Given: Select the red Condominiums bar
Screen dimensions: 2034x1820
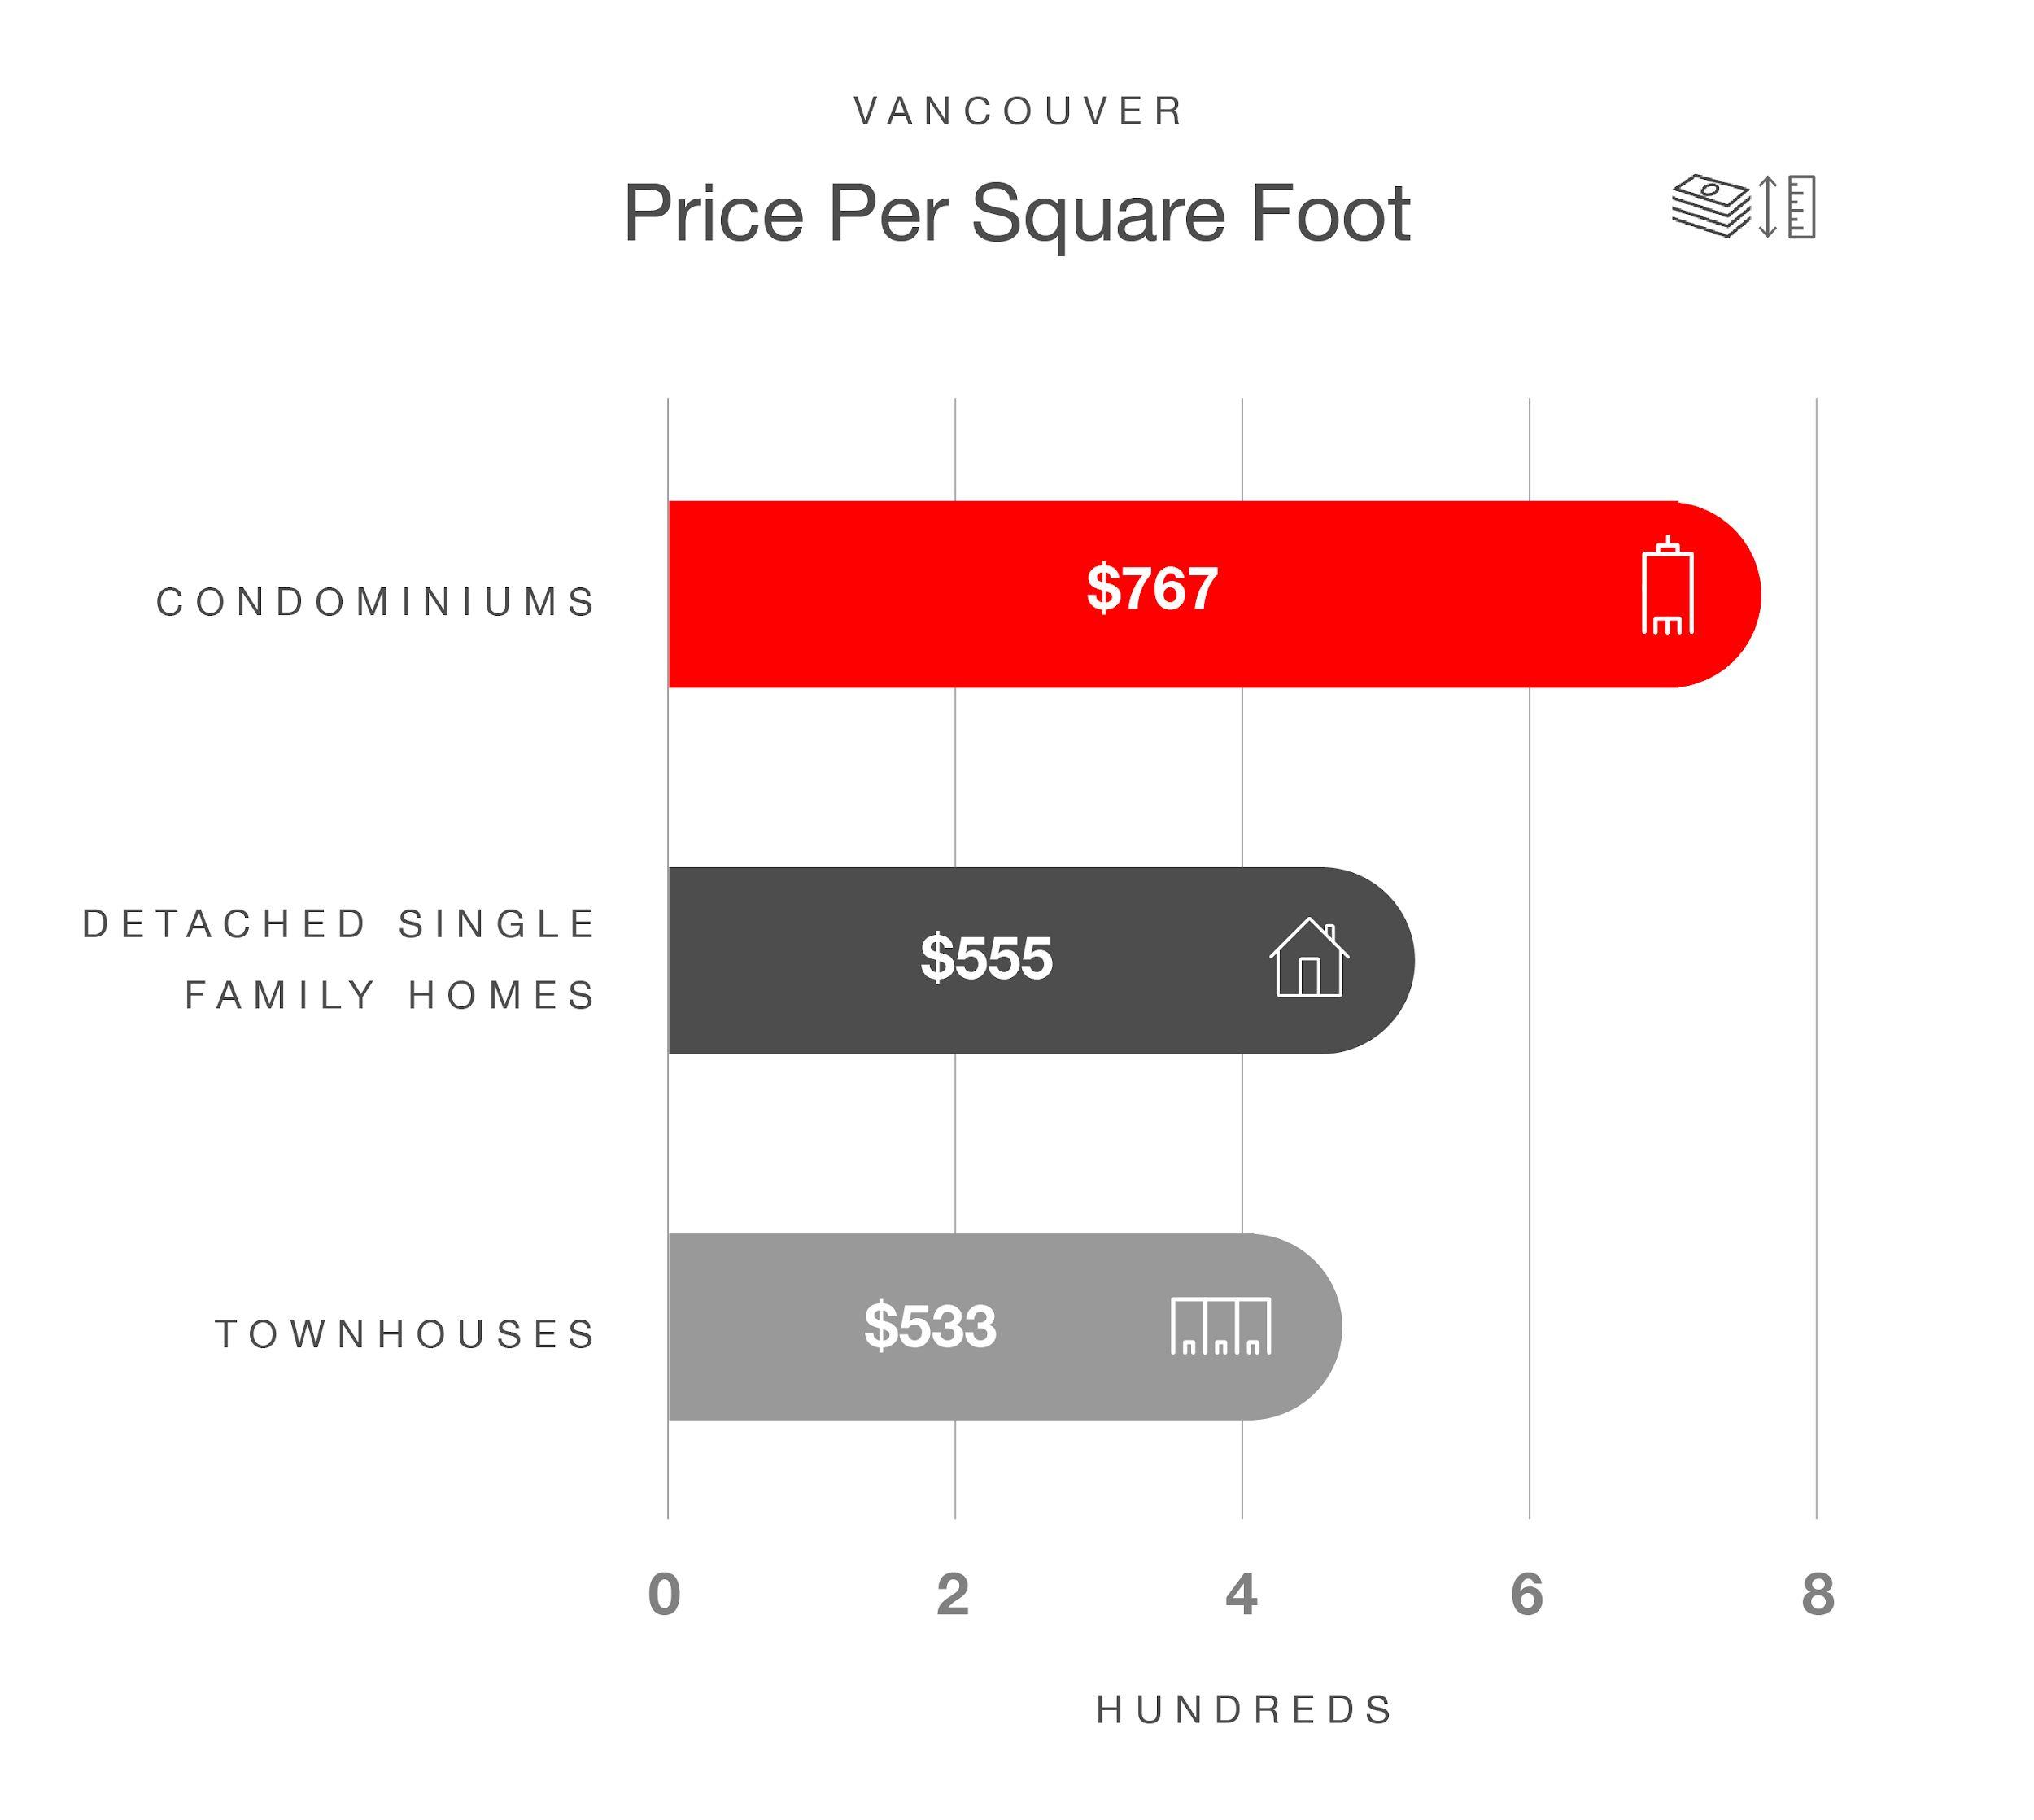Looking at the screenshot, I should pyautogui.click(x=1214, y=594).
